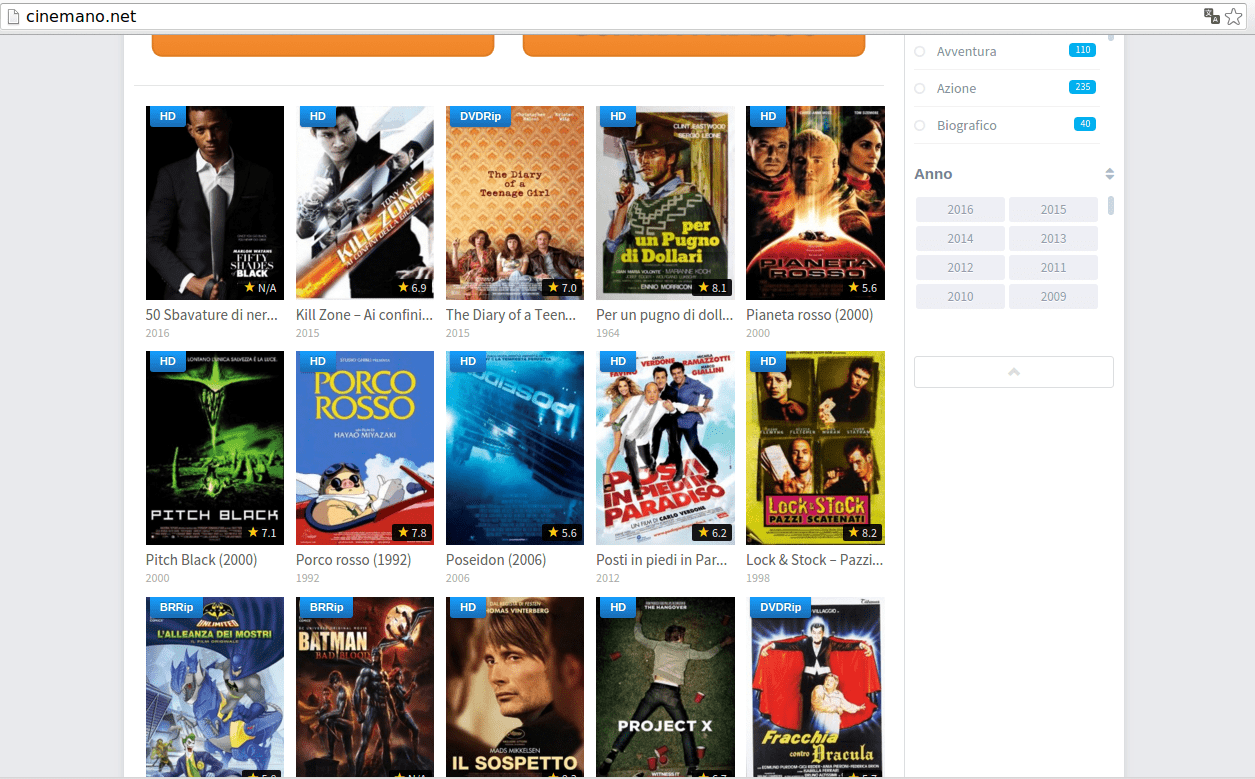
Task: Open the Il Sospetto poster
Action: (x=515, y=687)
